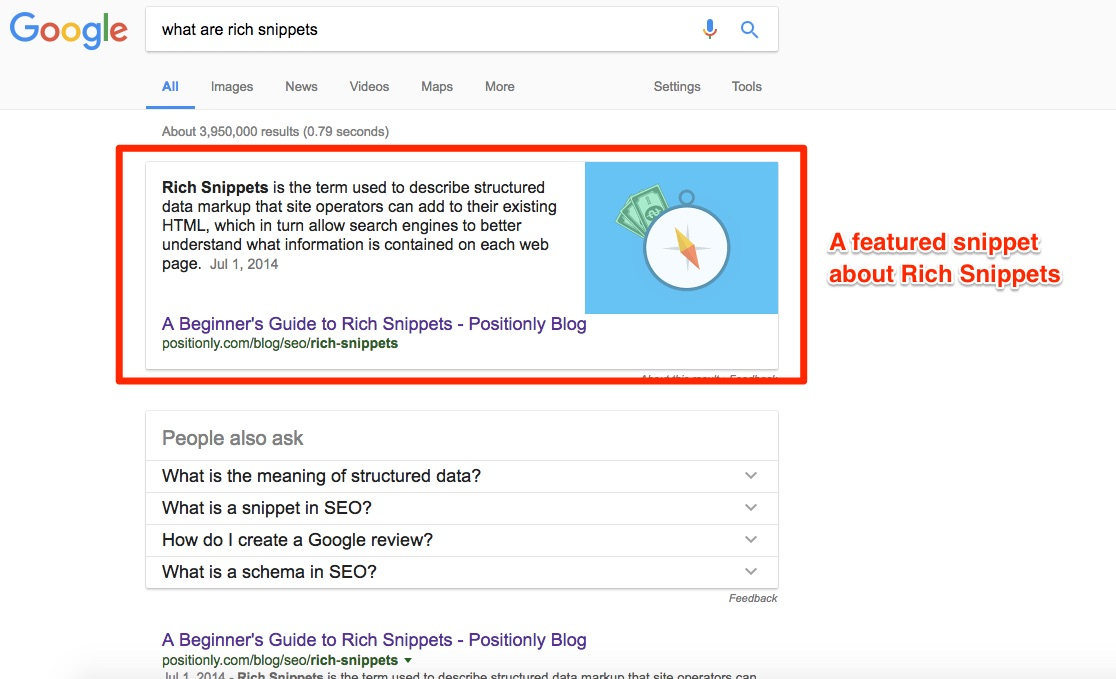Select the Maps tab
Screen dimensions: 1116x679
pyautogui.click(x=437, y=87)
